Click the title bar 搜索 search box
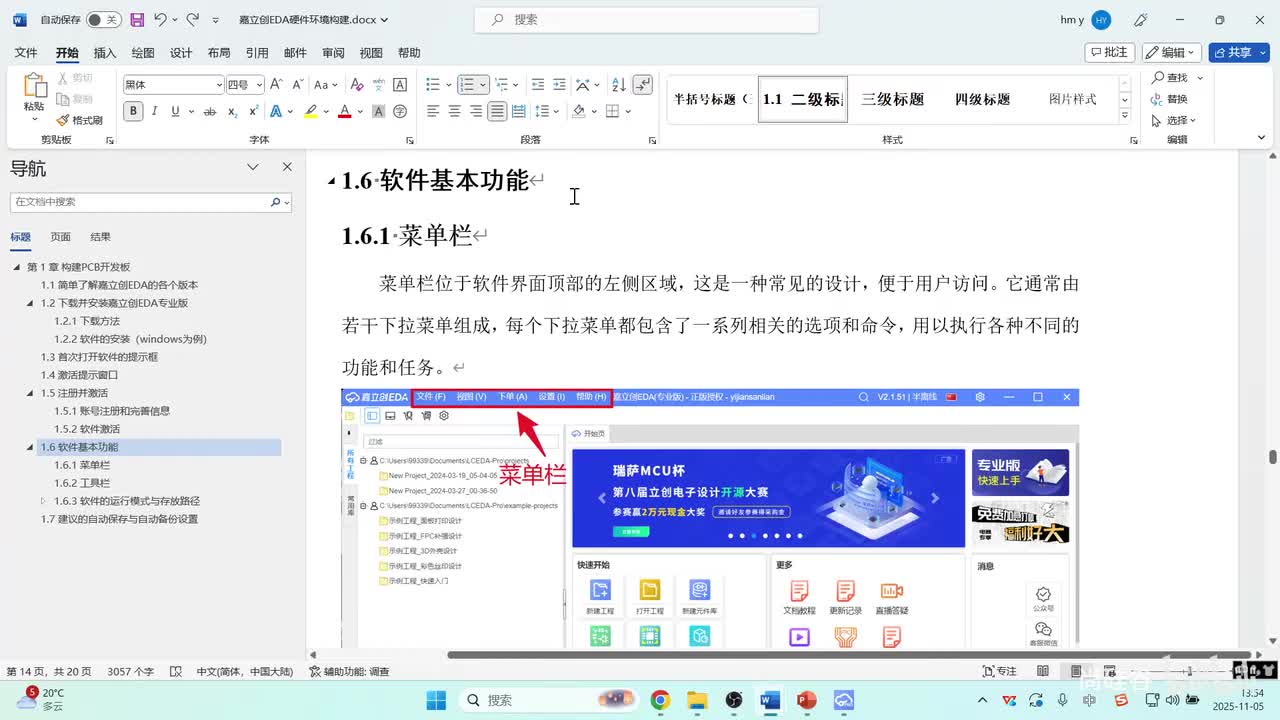Image resolution: width=1280 pixels, height=720 pixels. [646, 19]
